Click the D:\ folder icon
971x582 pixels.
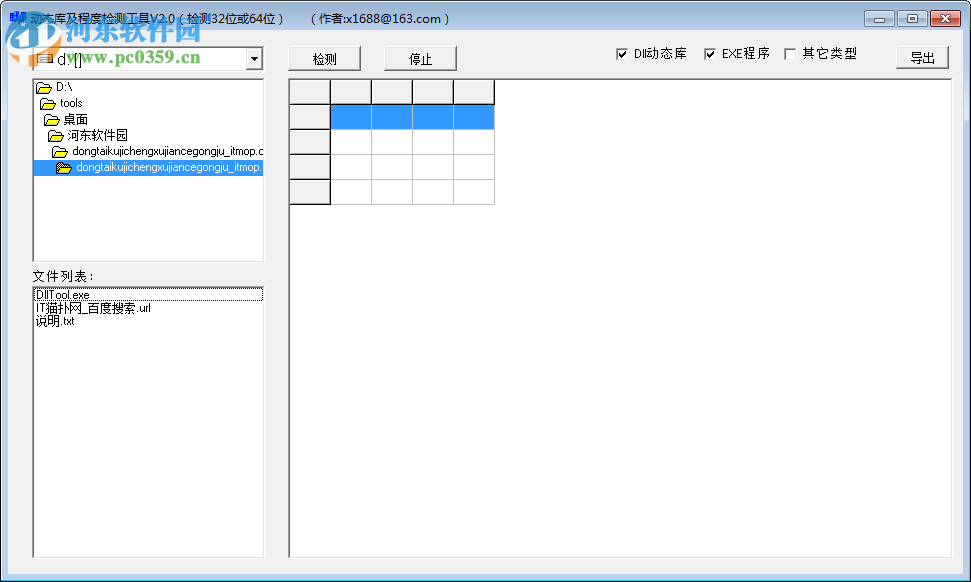44,87
